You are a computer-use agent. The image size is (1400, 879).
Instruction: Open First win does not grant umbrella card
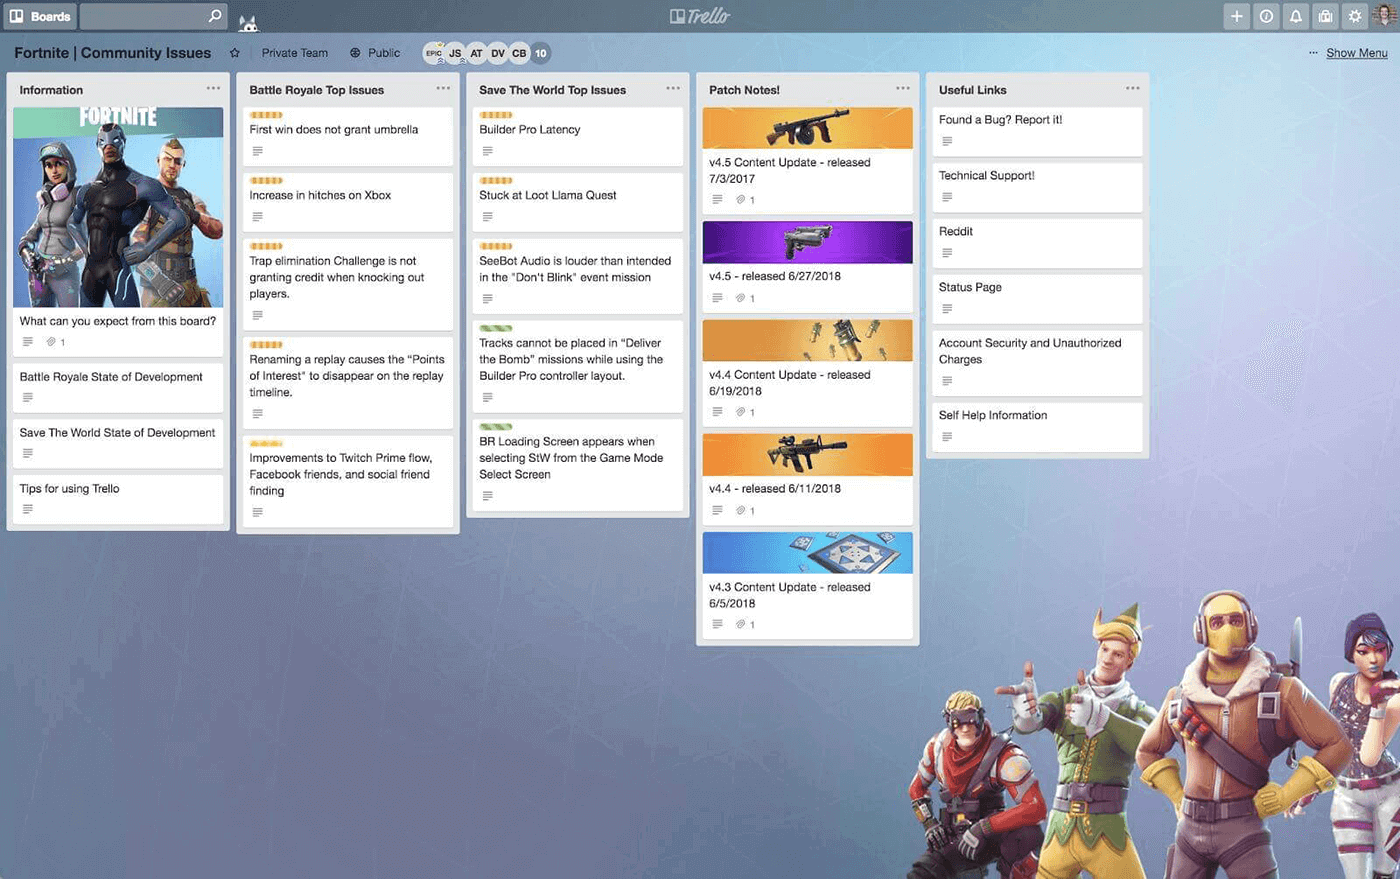348,137
